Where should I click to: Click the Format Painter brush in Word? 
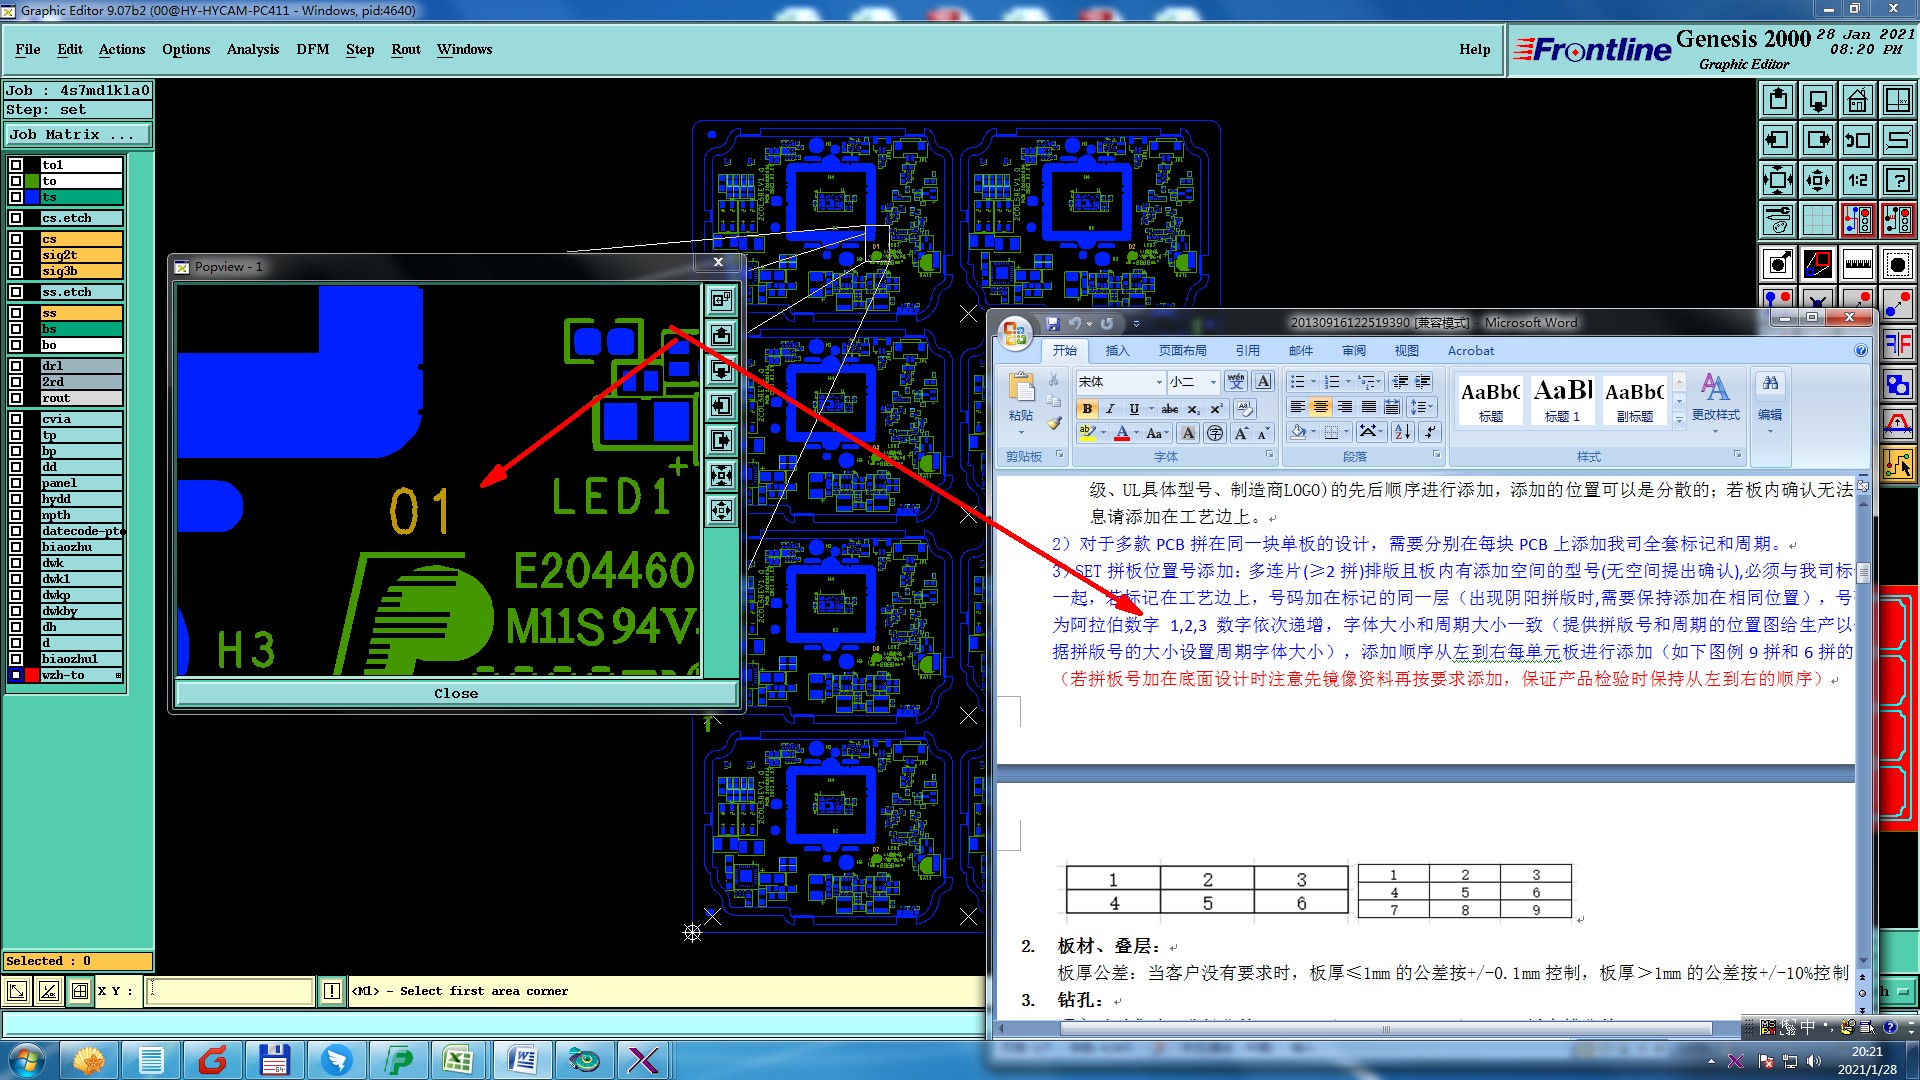pos(1054,423)
